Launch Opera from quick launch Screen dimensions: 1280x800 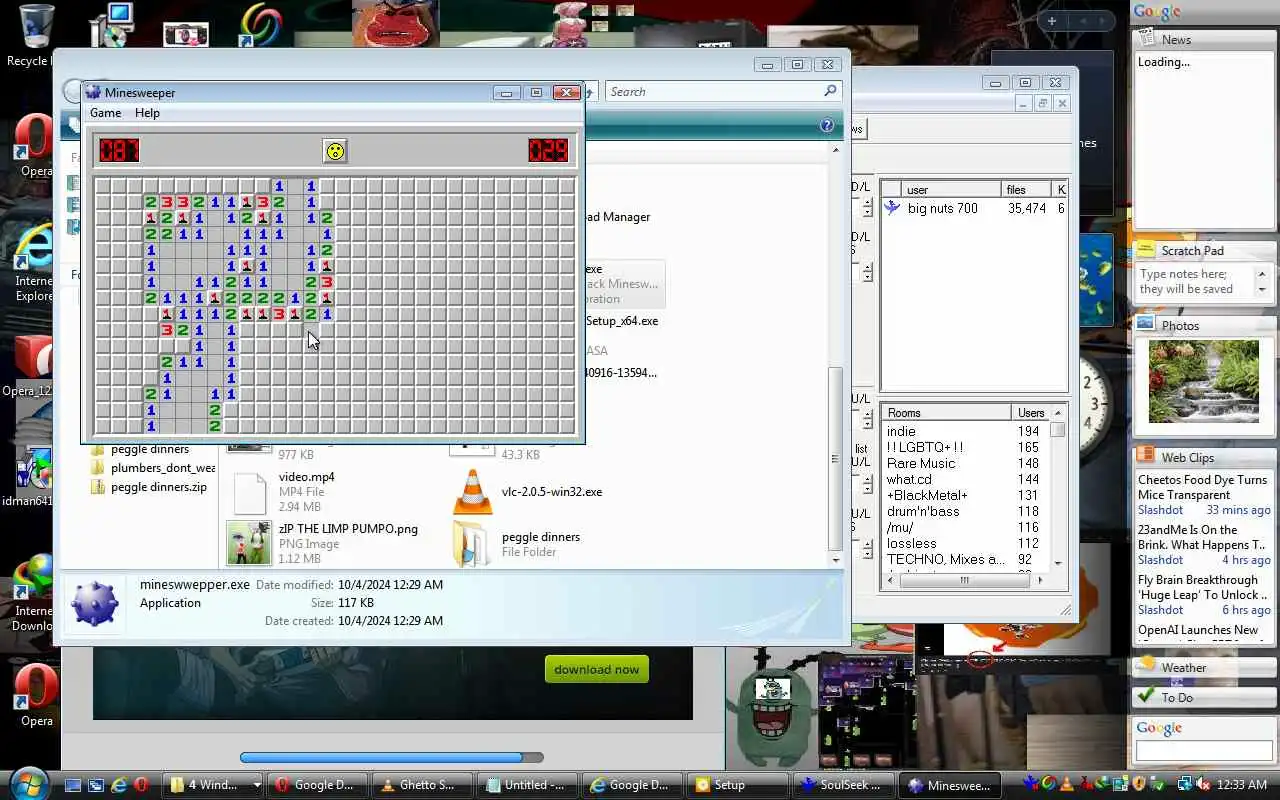(142, 785)
